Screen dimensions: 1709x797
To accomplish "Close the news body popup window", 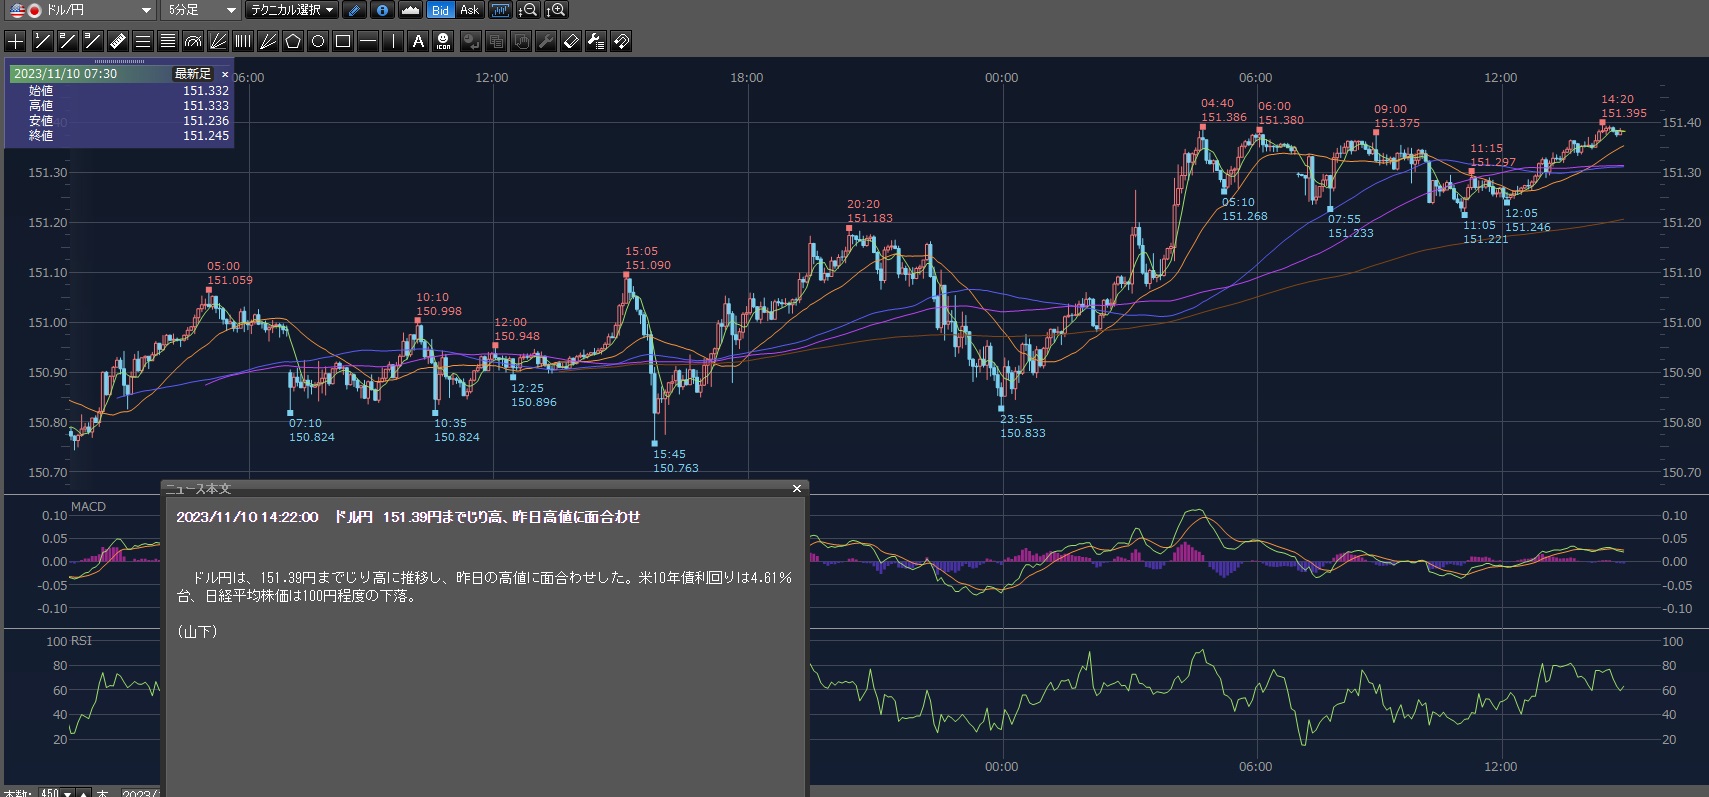I will click(x=796, y=489).
